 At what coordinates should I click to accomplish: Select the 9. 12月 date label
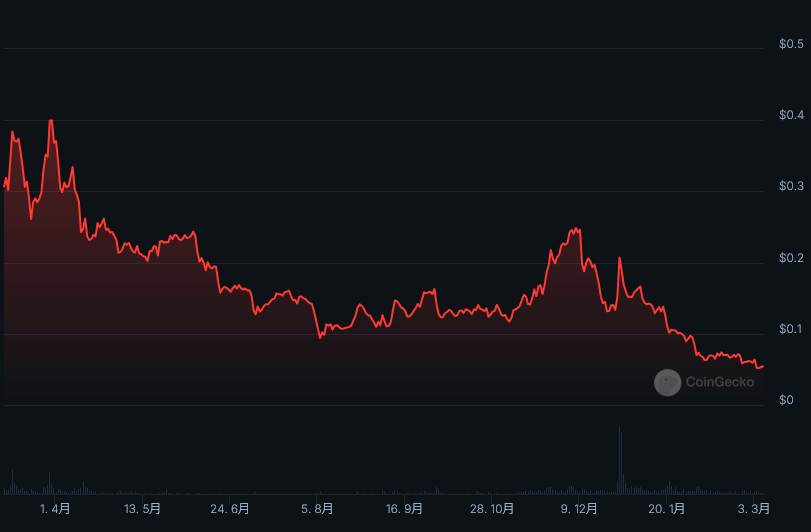(579, 509)
